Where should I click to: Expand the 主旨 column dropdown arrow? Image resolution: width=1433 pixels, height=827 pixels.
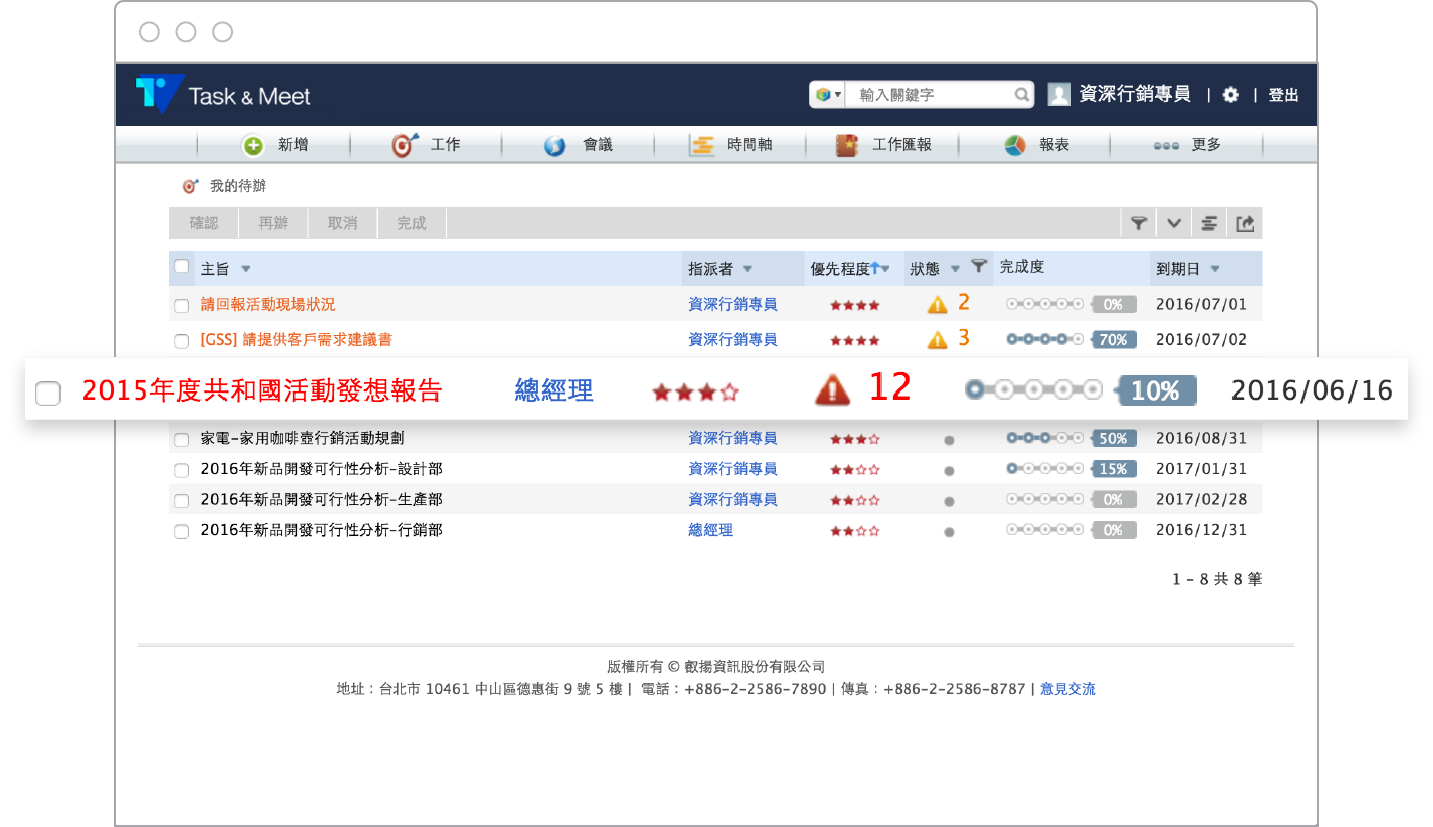click(246, 269)
